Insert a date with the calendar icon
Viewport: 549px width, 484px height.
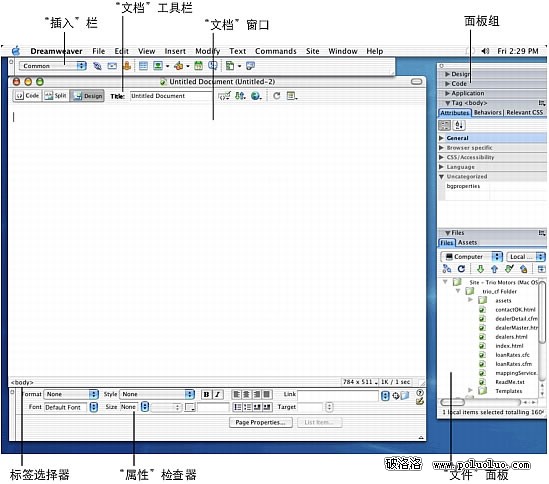(x=199, y=66)
